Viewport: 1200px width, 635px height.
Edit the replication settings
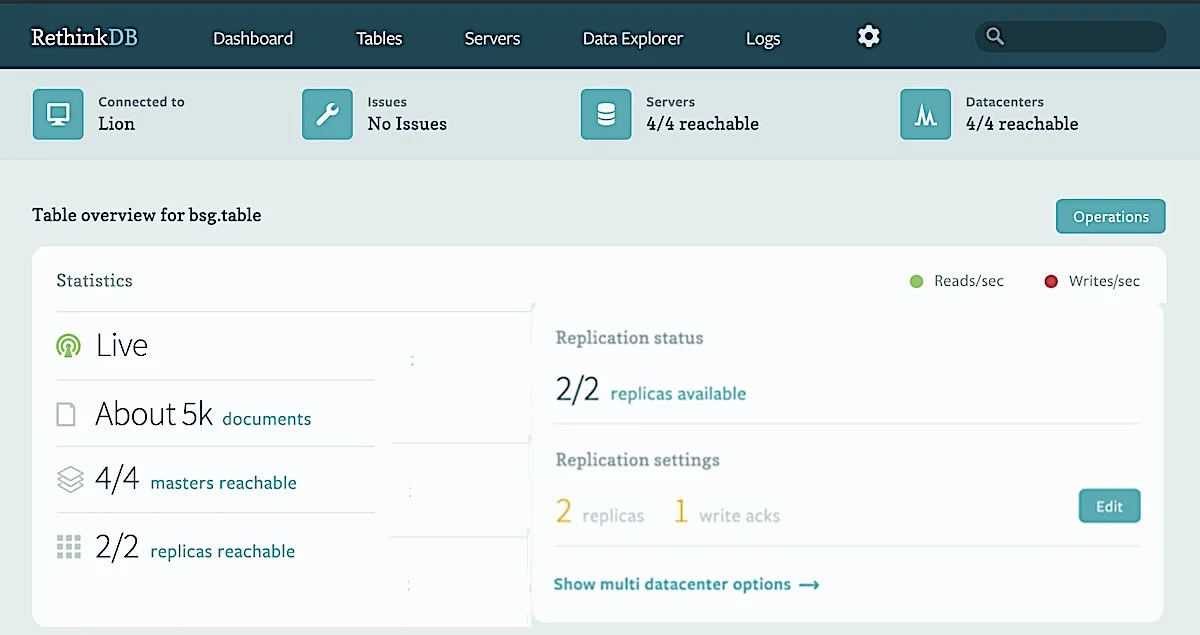click(x=1110, y=506)
